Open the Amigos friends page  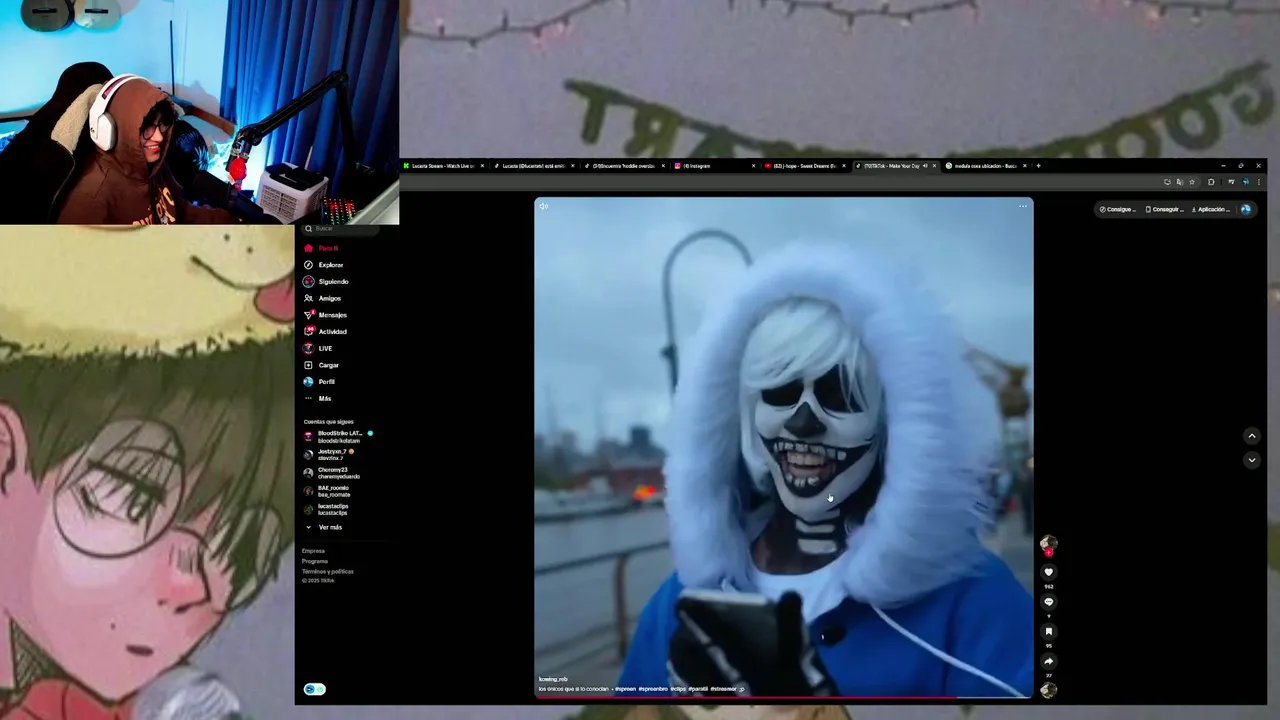(323, 298)
